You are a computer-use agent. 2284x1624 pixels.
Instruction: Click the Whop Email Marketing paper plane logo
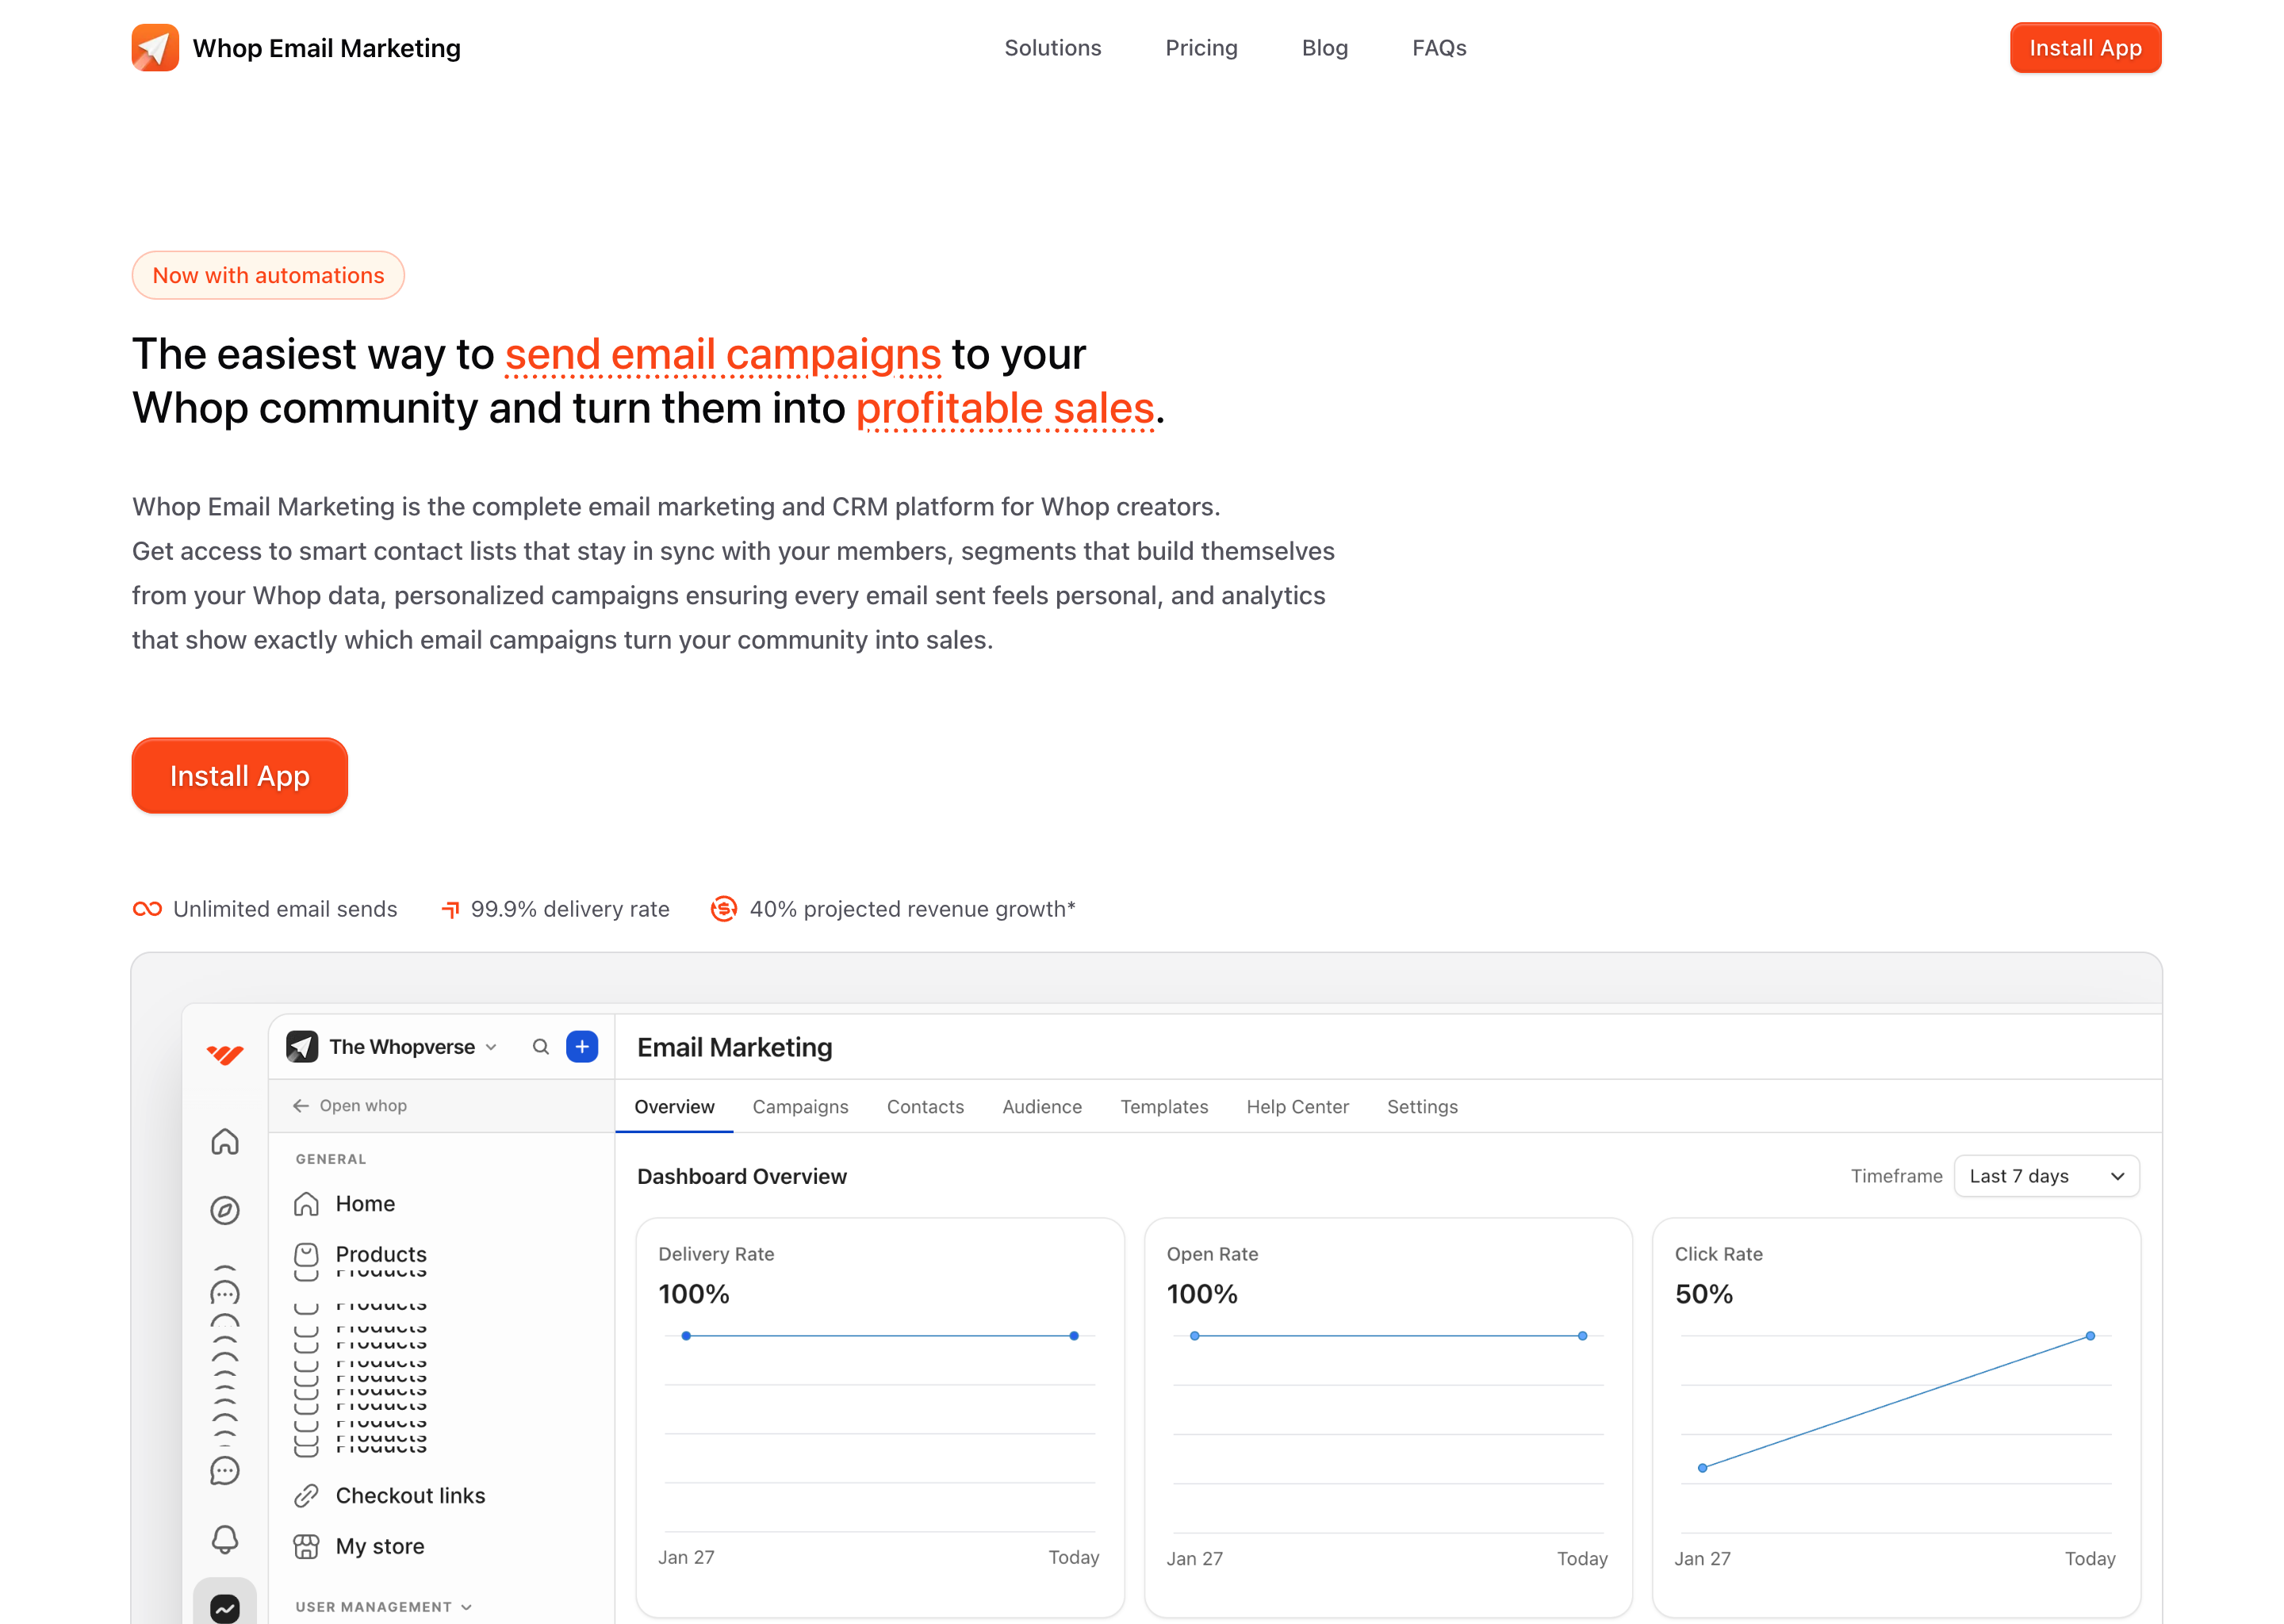coord(155,48)
